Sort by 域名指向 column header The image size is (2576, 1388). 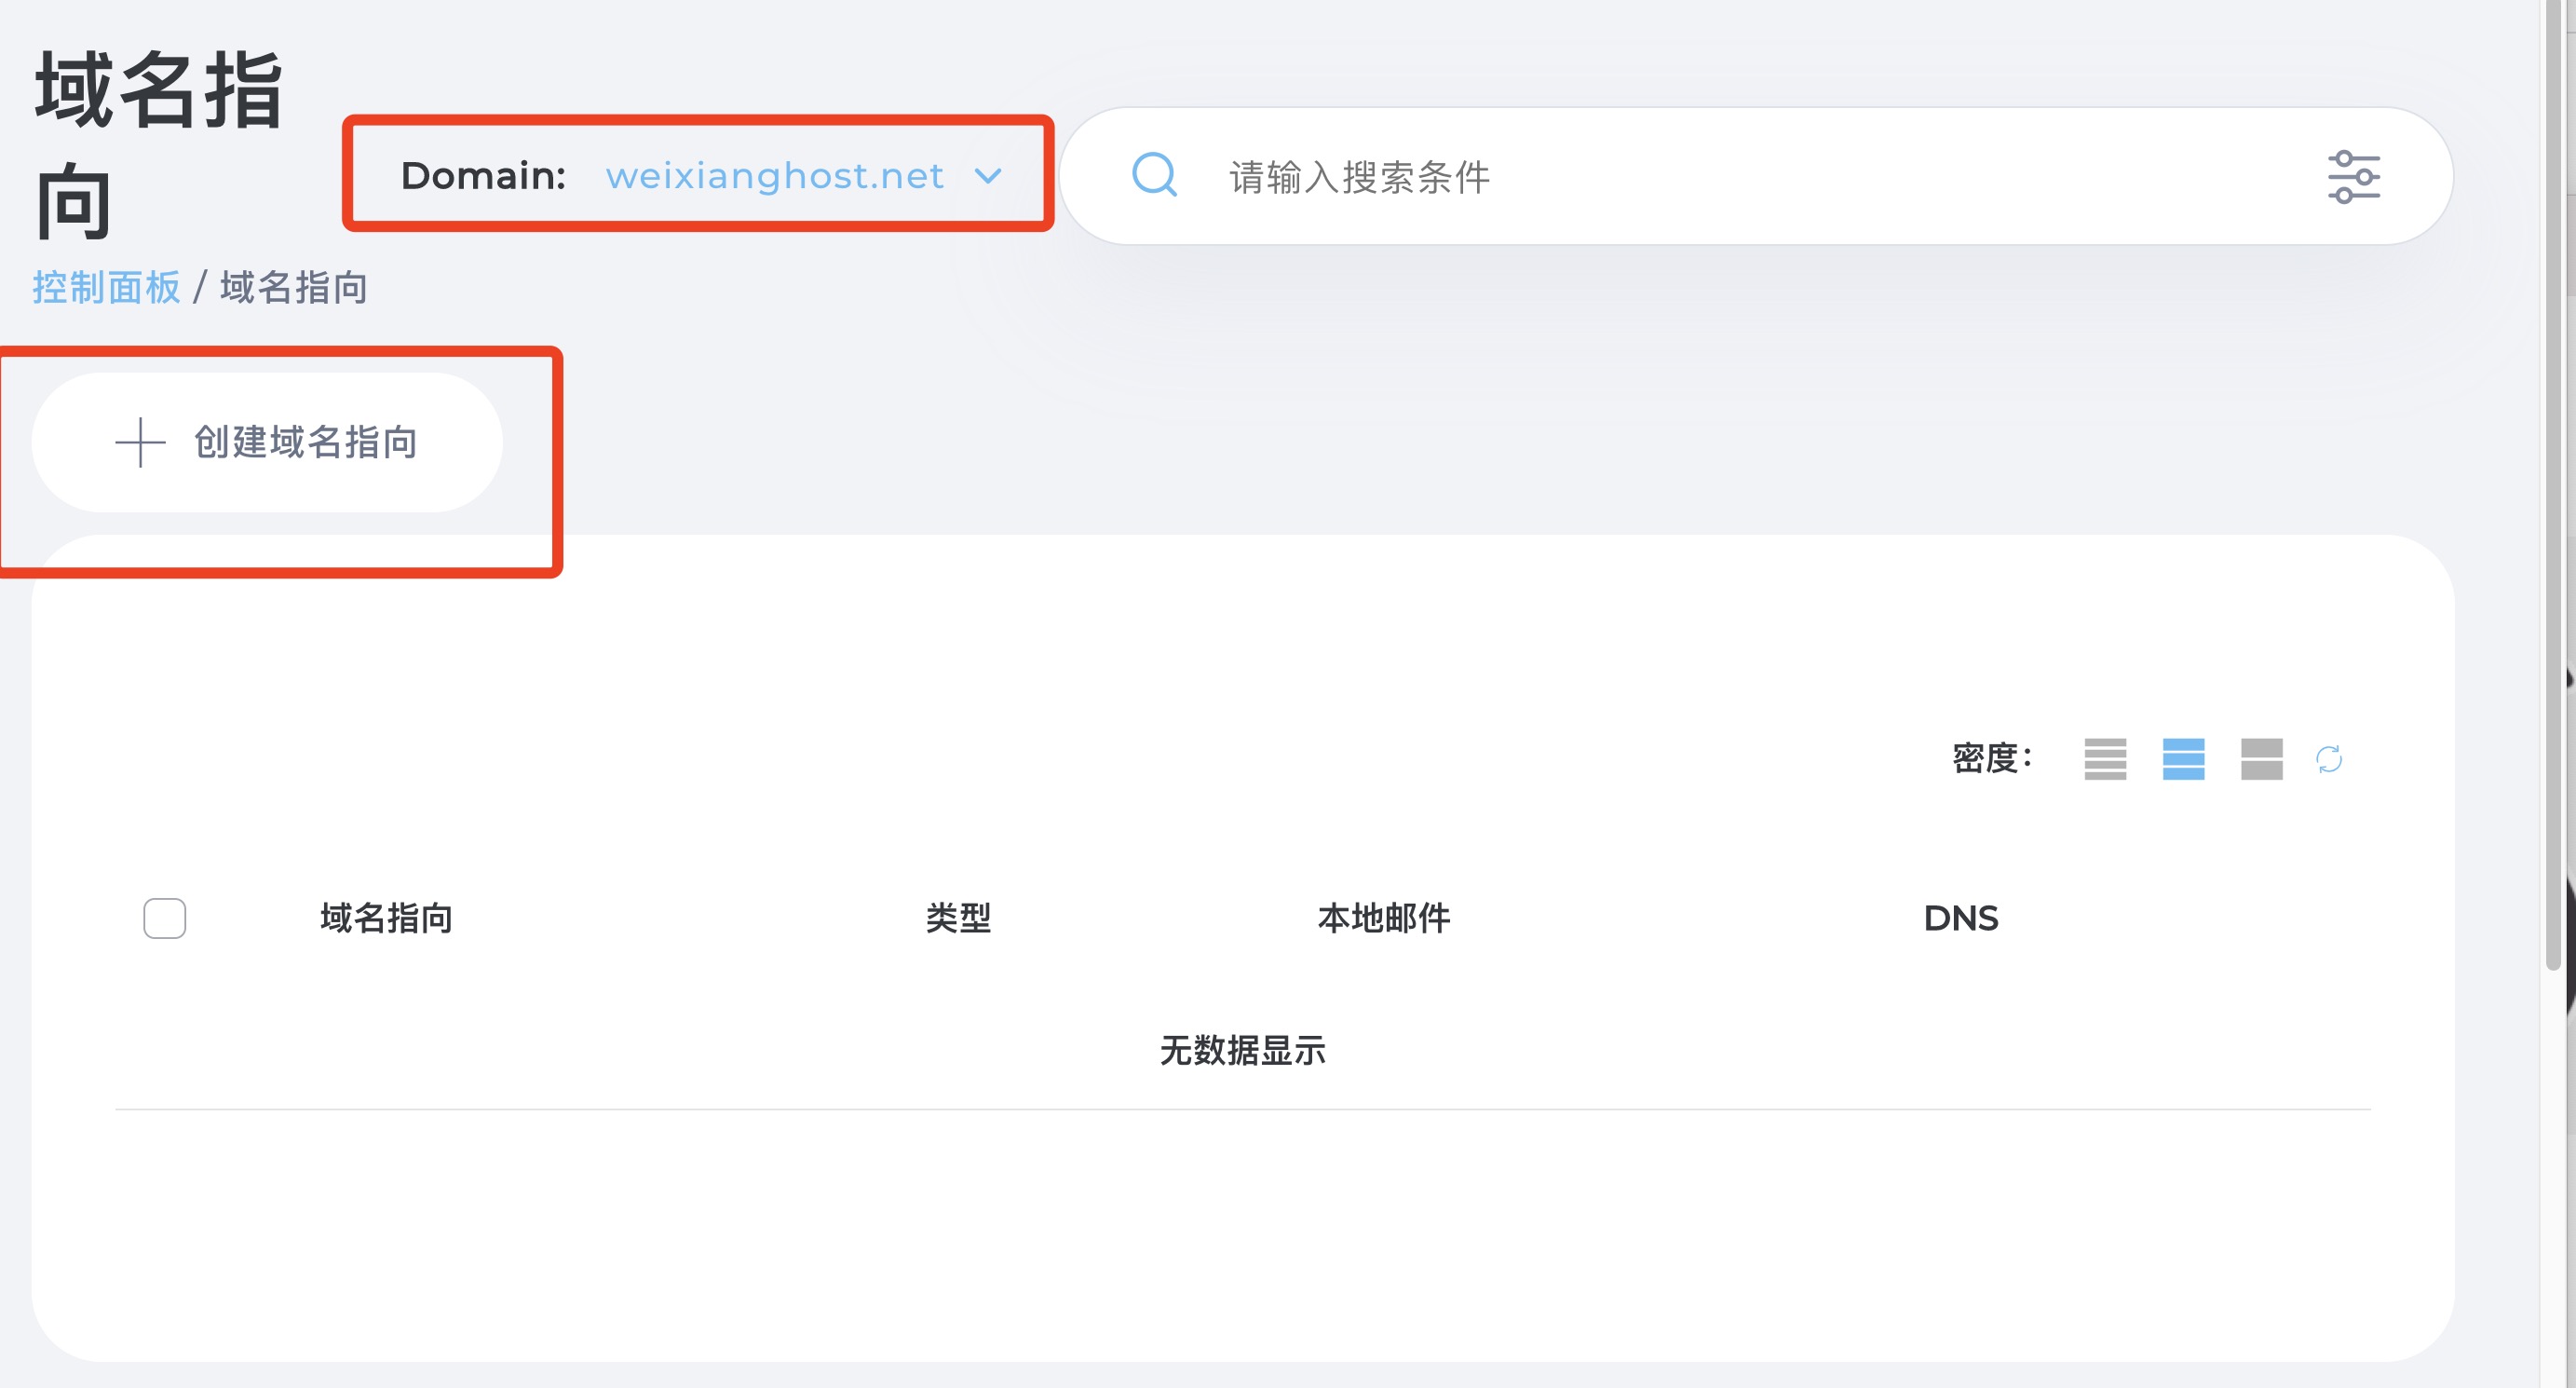click(386, 918)
